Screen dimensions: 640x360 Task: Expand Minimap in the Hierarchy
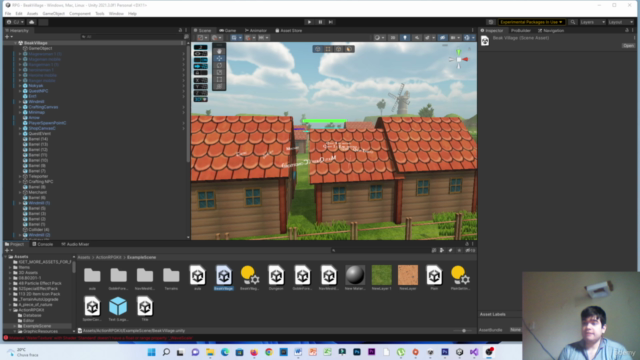coord(20,112)
